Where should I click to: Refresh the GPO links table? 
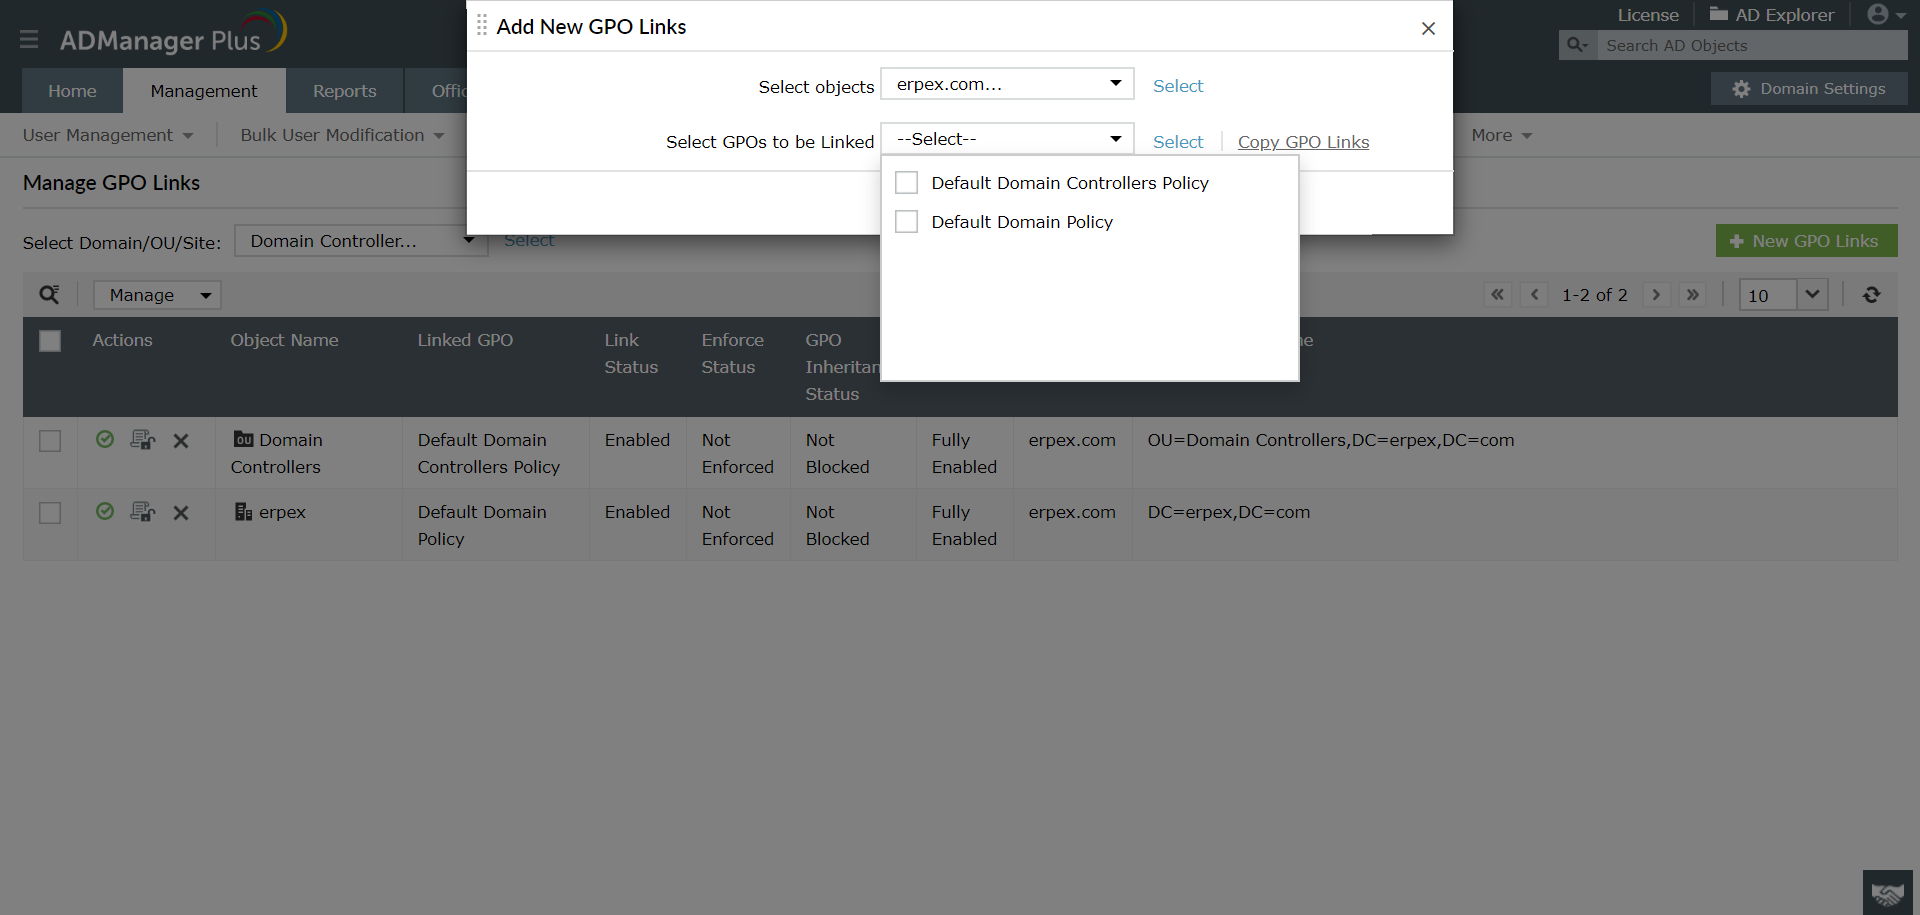click(1871, 294)
